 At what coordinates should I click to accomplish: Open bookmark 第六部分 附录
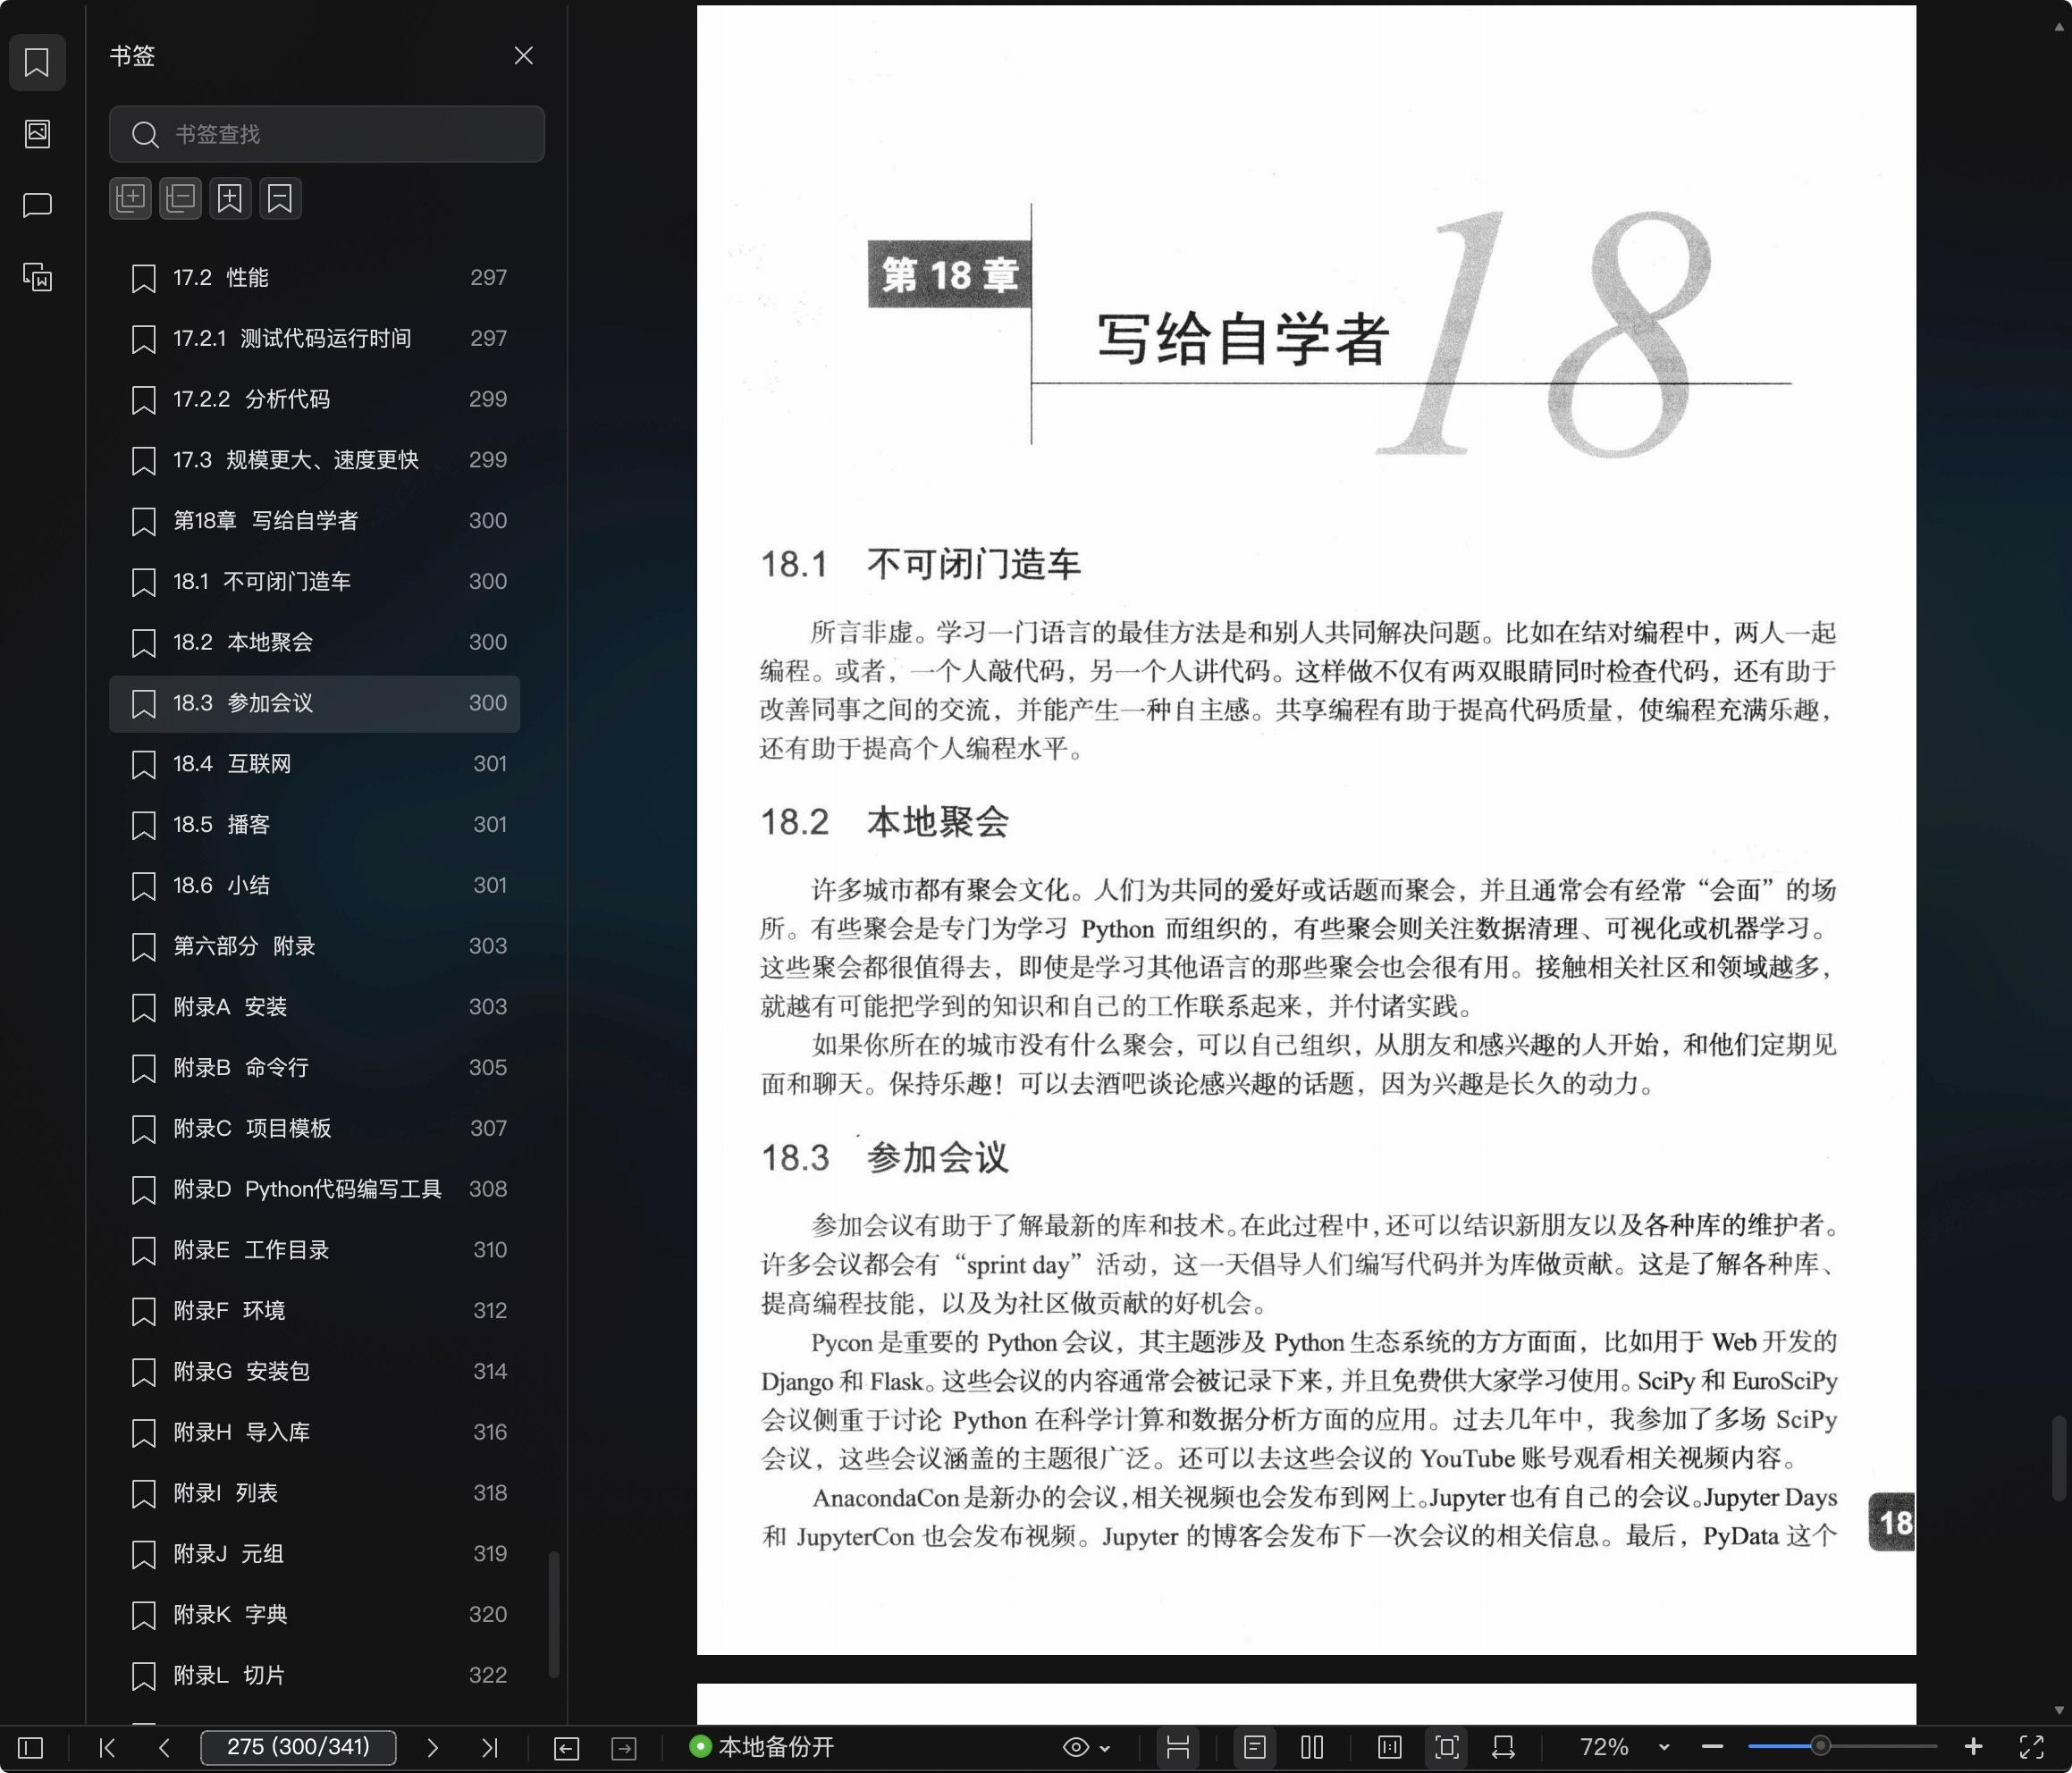point(314,946)
